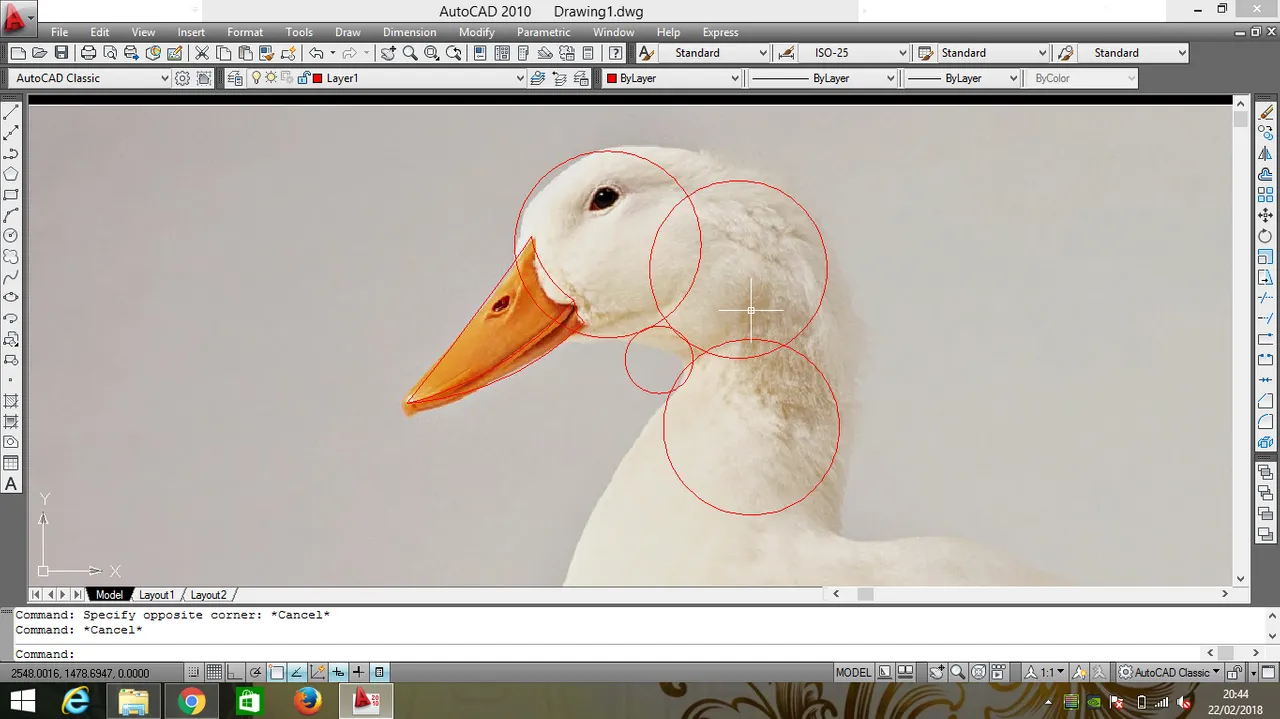Click the Open file icon
This screenshot has height=719, width=1280.
40,53
